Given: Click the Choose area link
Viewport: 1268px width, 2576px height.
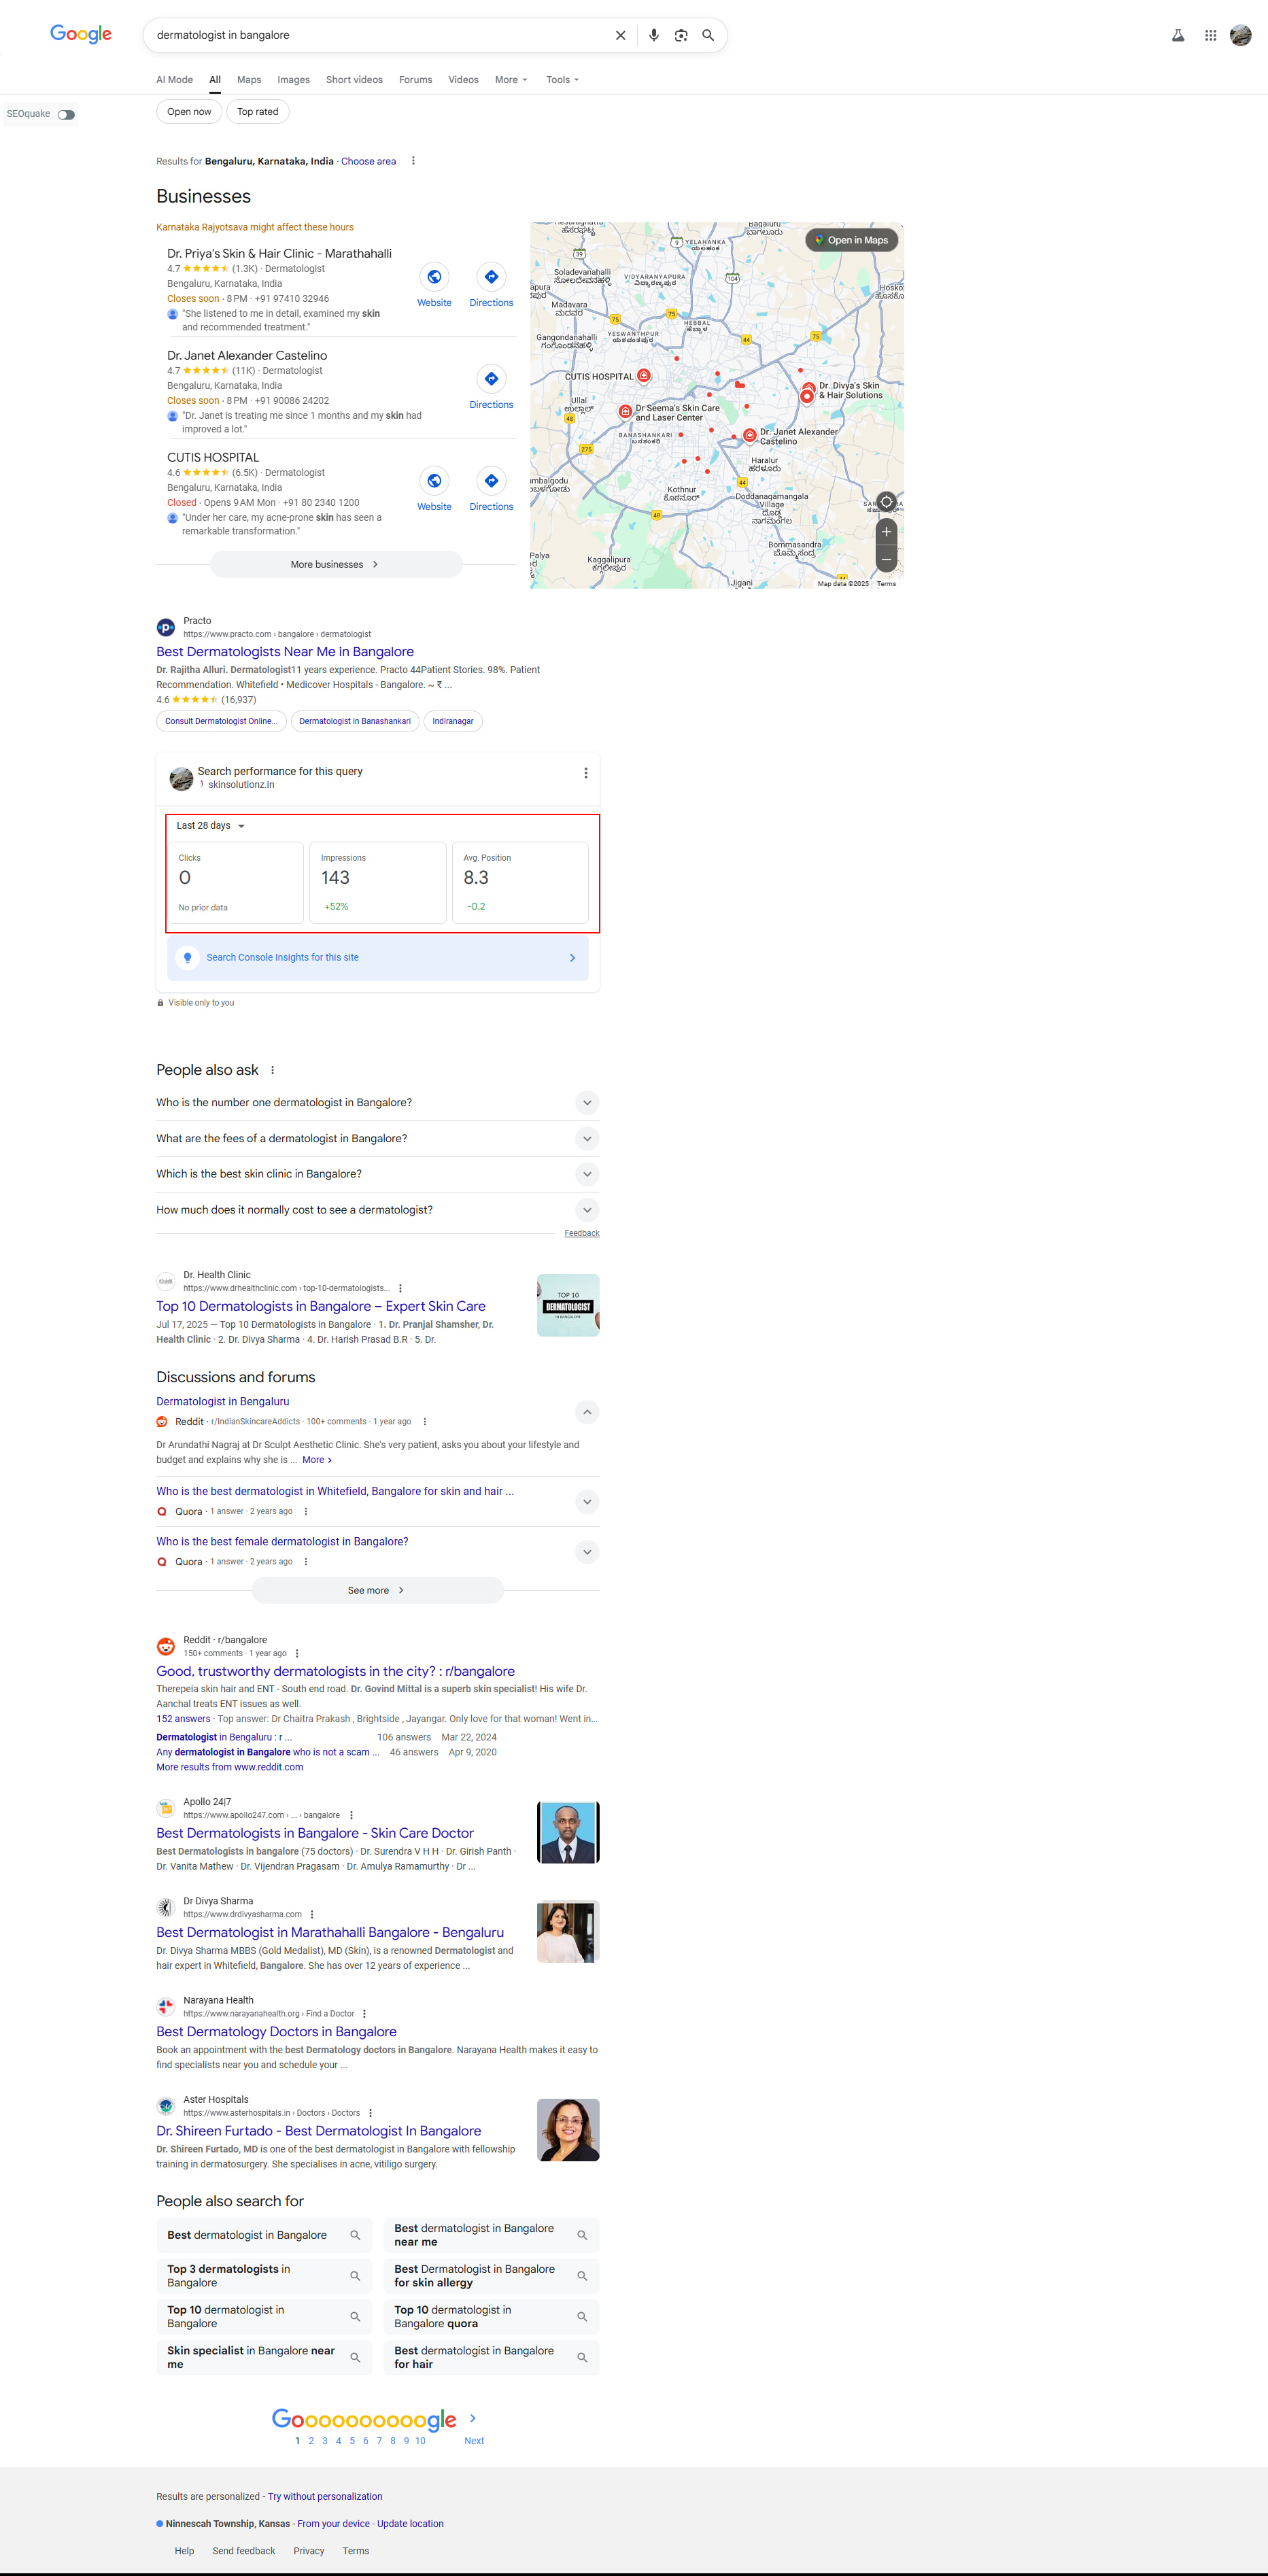Looking at the screenshot, I should point(368,161).
